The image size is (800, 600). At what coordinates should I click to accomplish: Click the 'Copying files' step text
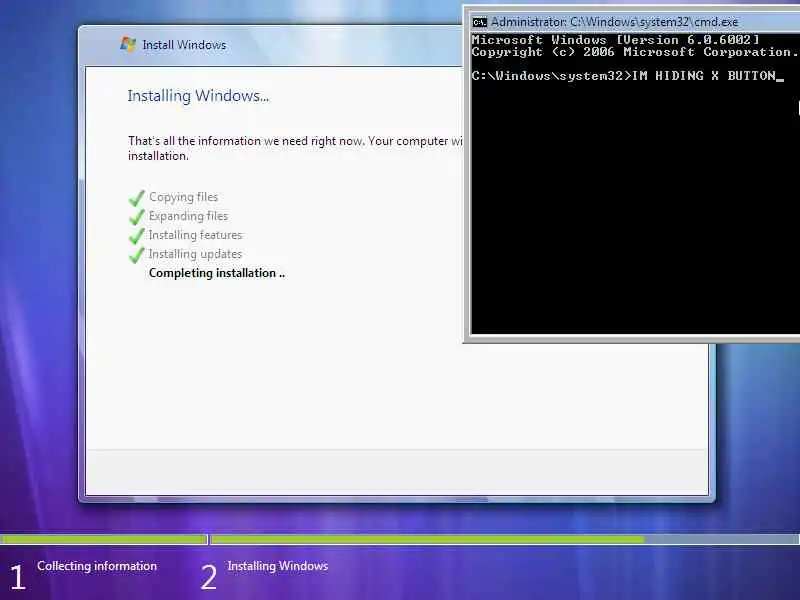(x=183, y=197)
